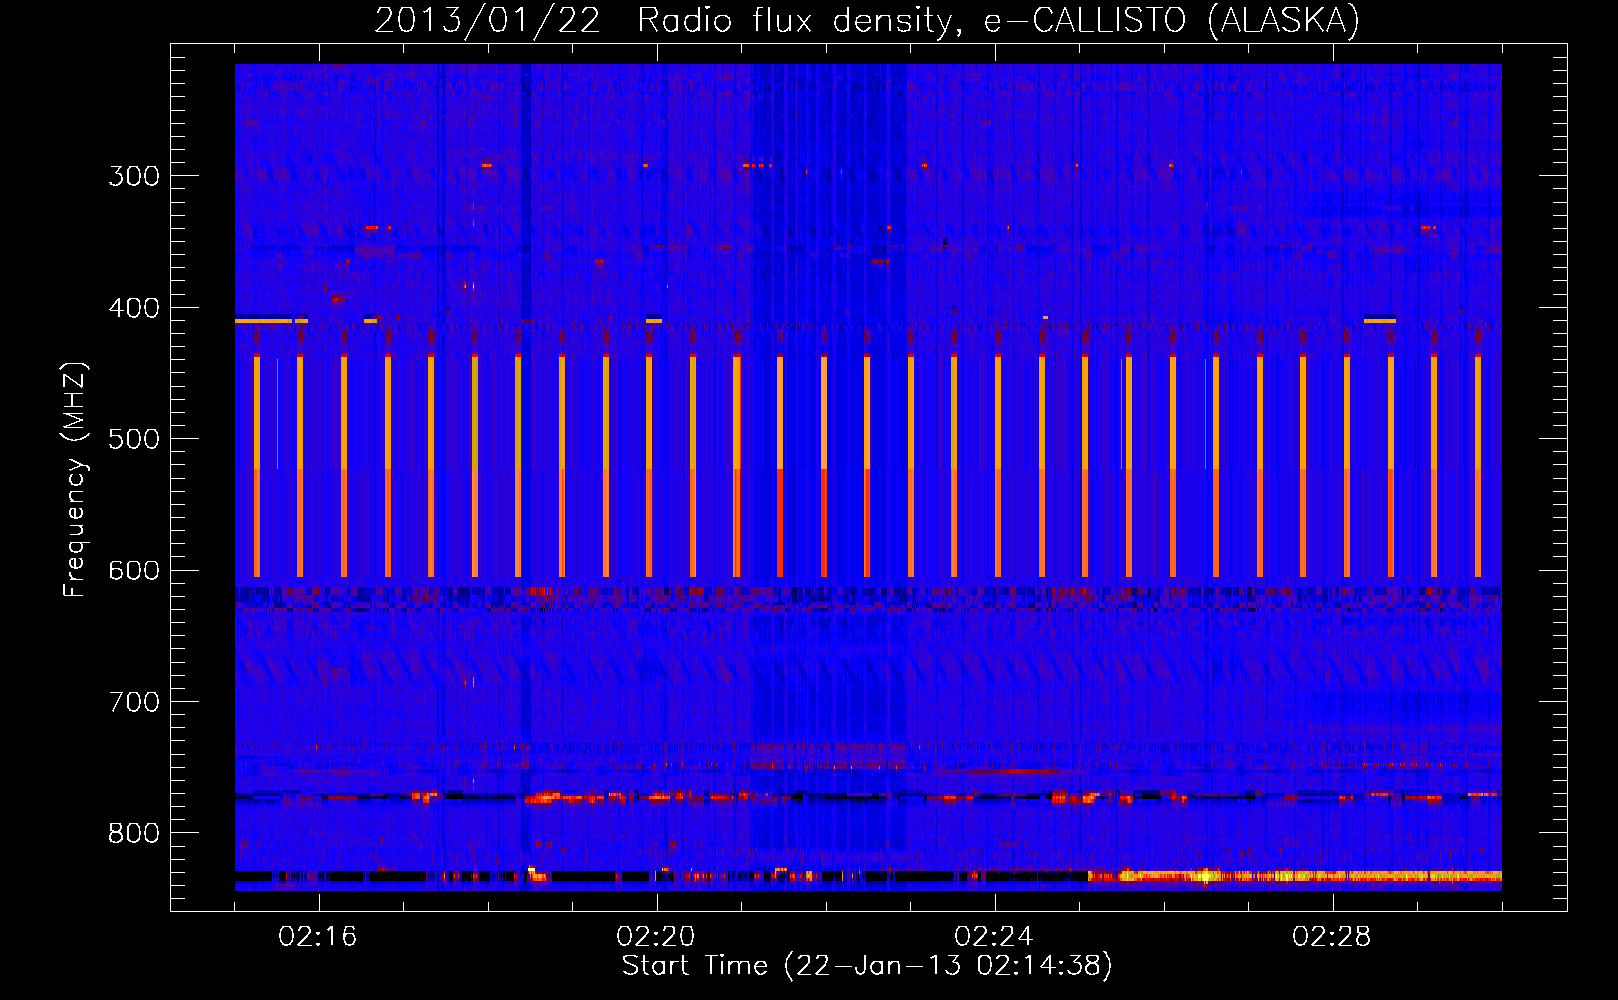Click the Start Time axis label
This screenshot has height=1000, width=1618.
coord(867,965)
